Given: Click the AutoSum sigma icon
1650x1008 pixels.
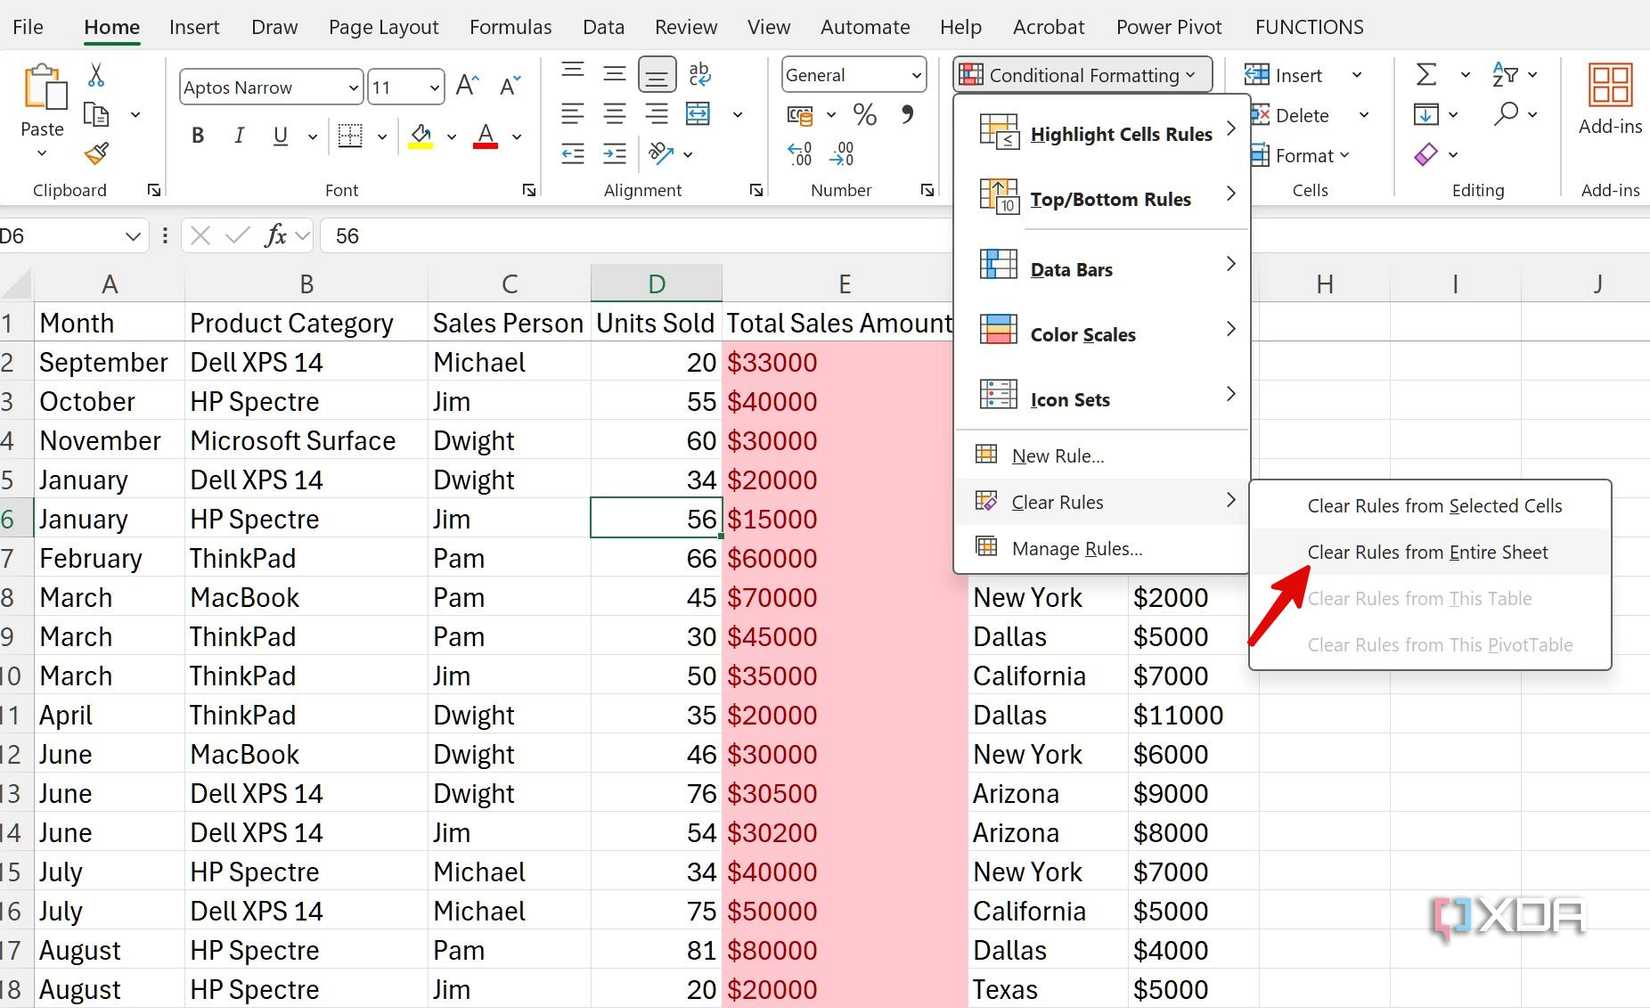Looking at the screenshot, I should [x=1428, y=74].
